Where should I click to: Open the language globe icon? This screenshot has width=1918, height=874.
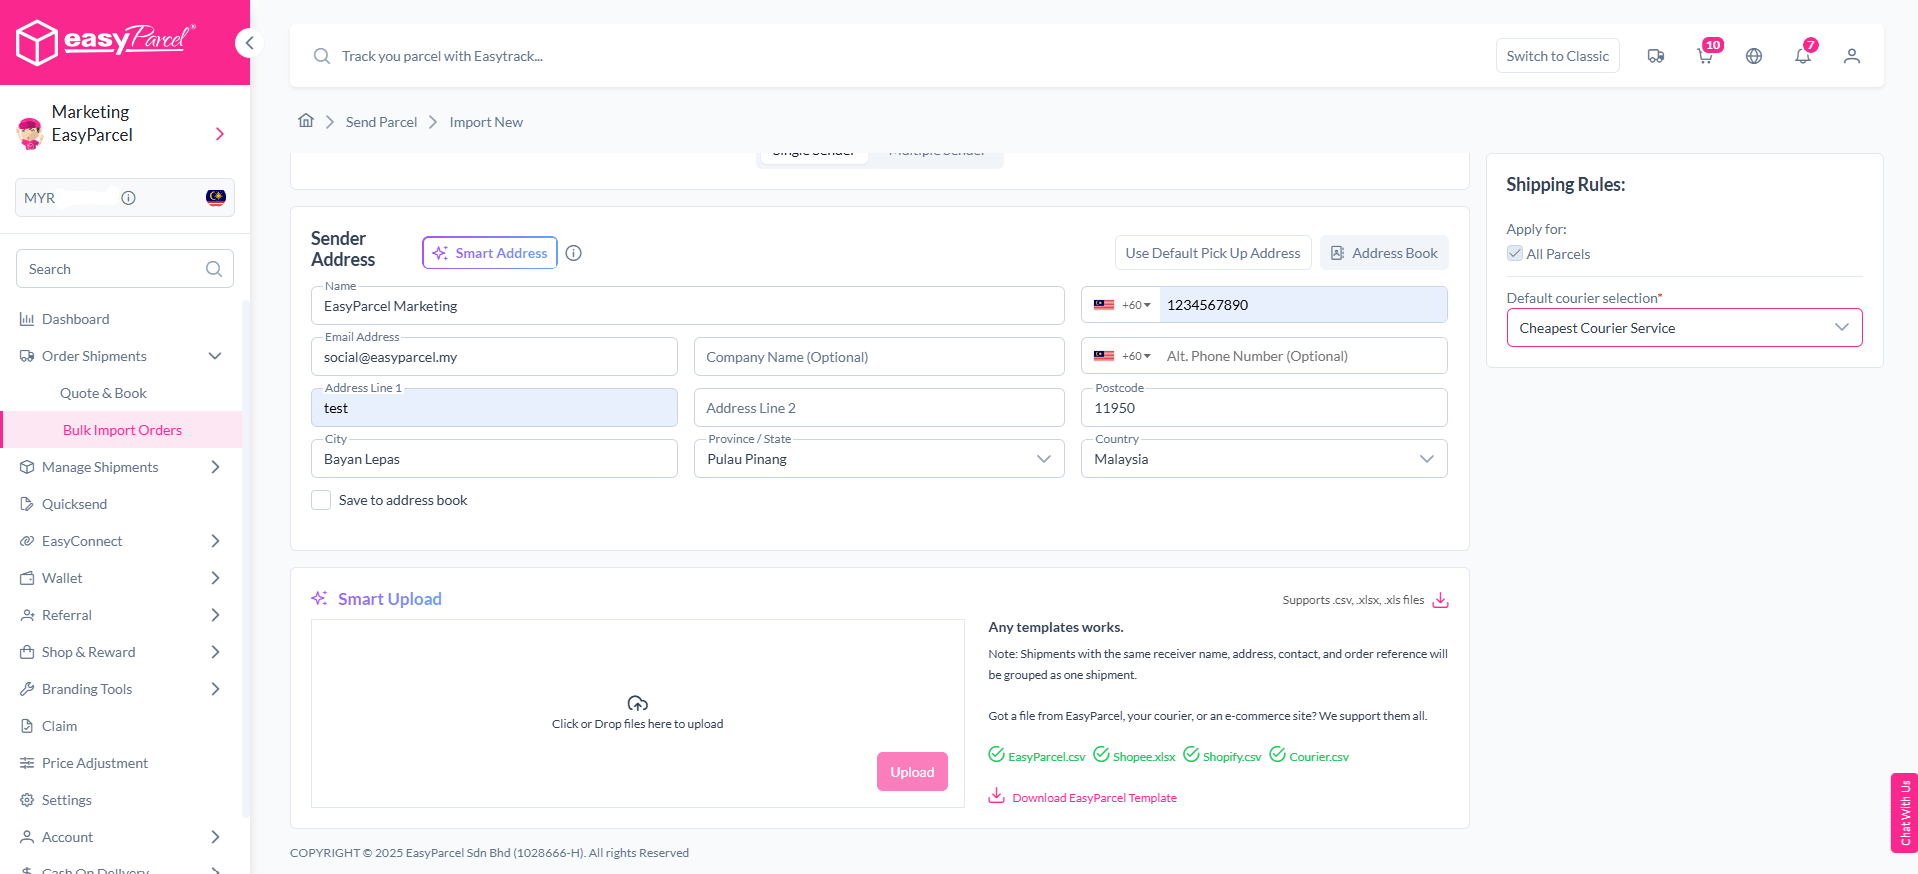point(1754,56)
